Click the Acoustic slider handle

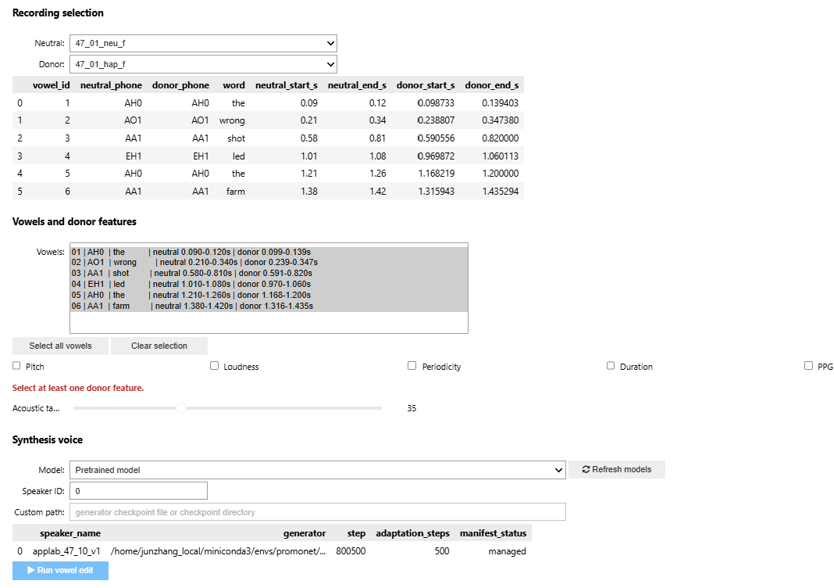point(181,408)
